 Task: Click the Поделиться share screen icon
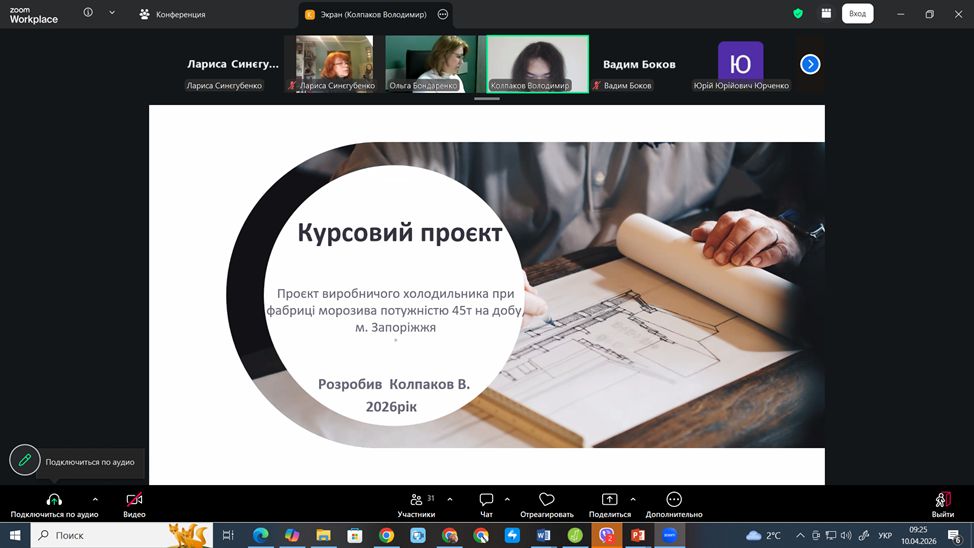pyautogui.click(x=609, y=500)
